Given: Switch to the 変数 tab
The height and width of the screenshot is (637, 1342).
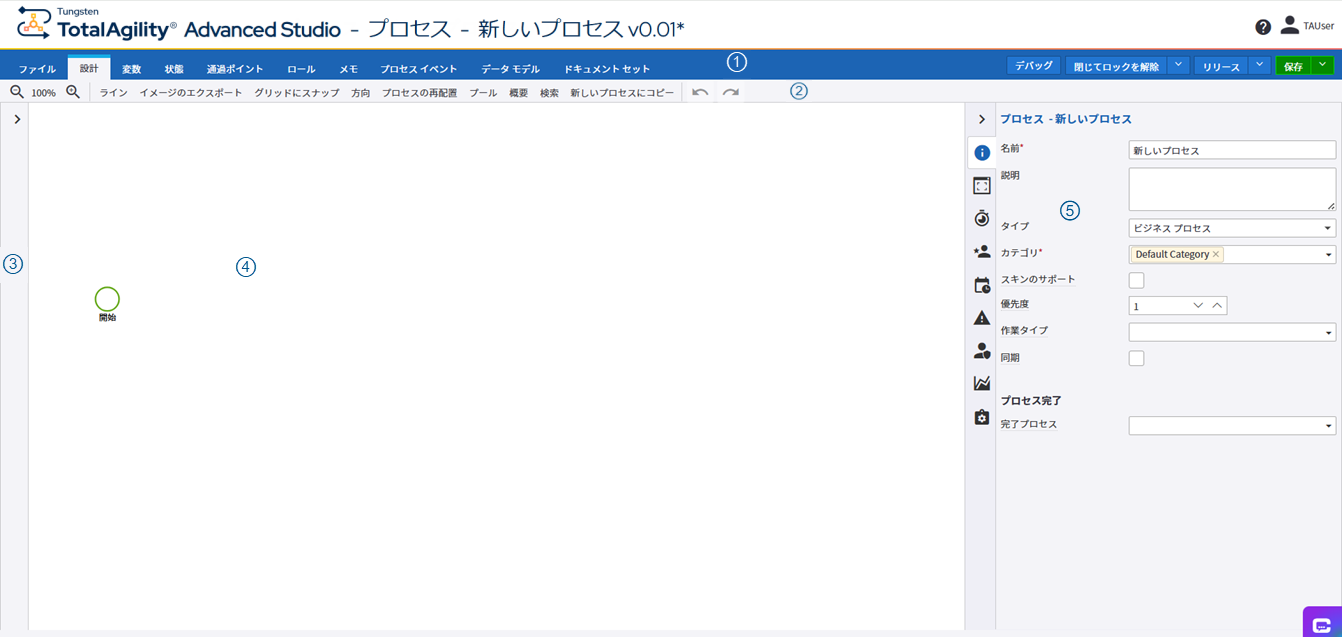Looking at the screenshot, I should [132, 68].
